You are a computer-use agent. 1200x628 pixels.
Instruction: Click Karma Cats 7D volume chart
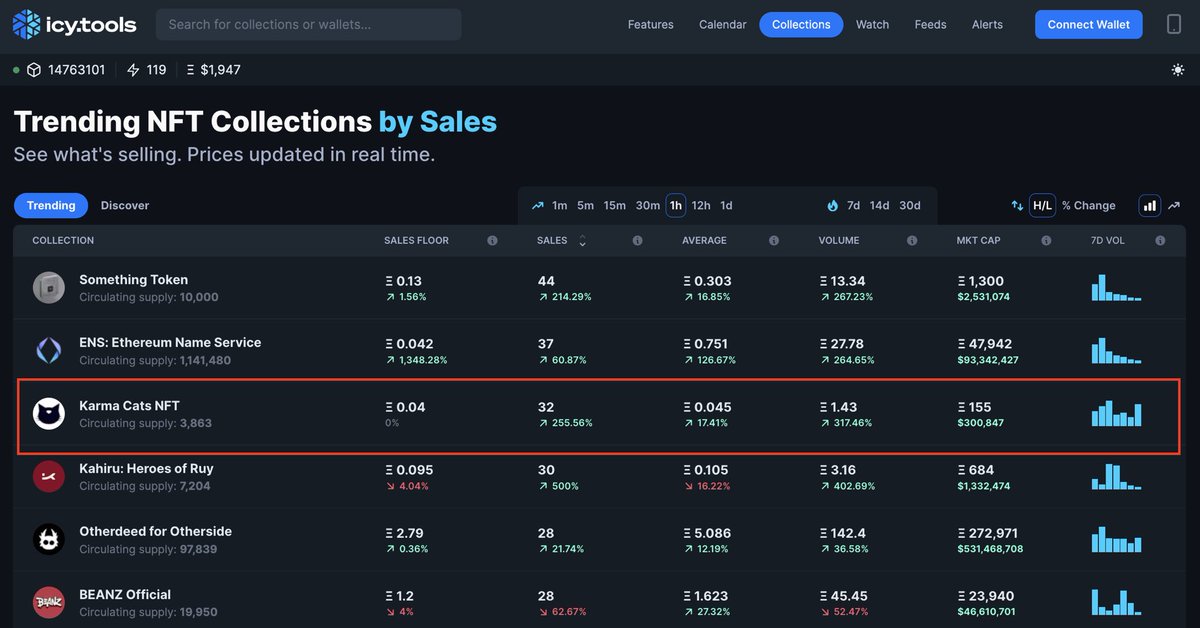[1116, 413]
